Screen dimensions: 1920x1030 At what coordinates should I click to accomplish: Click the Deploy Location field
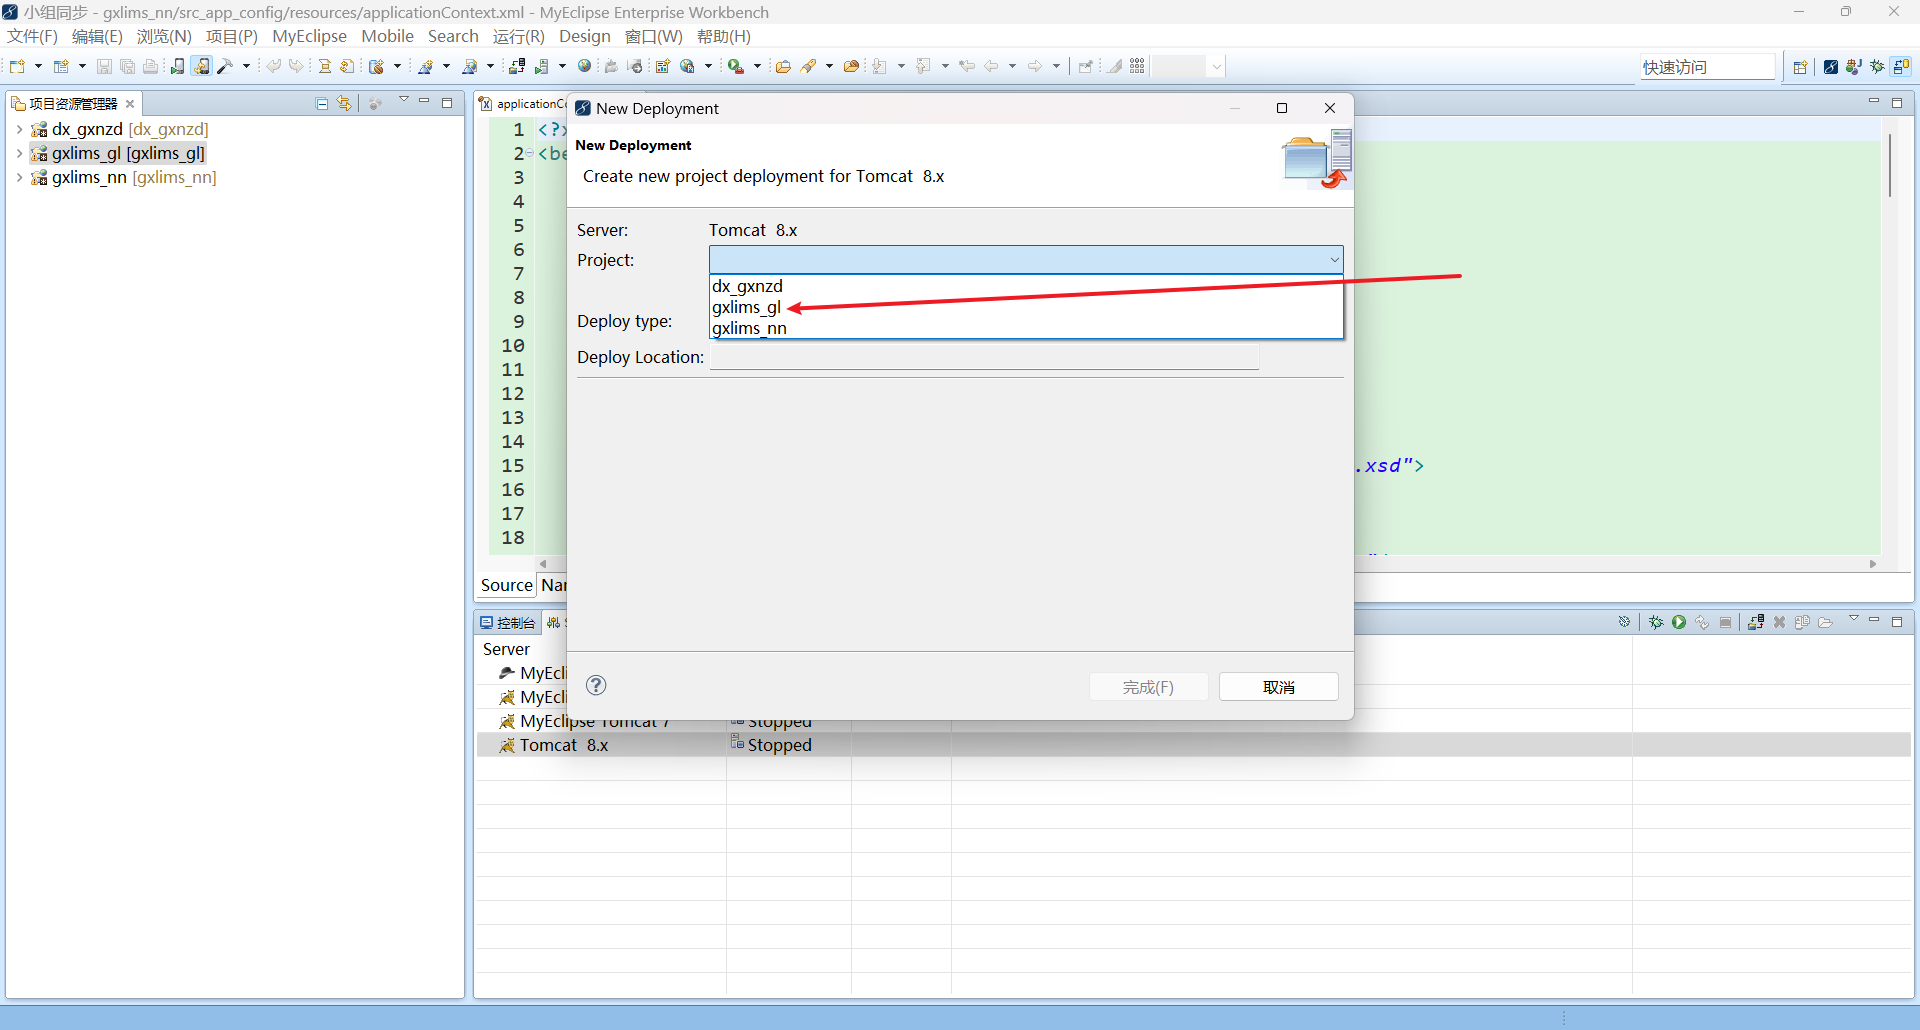pos(984,357)
